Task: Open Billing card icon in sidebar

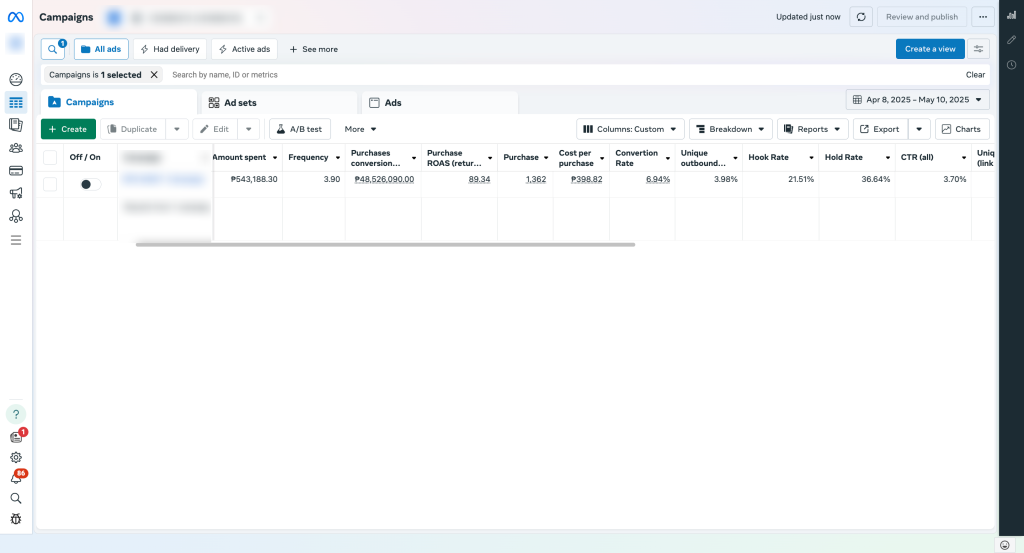Action: tap(15, 170)
